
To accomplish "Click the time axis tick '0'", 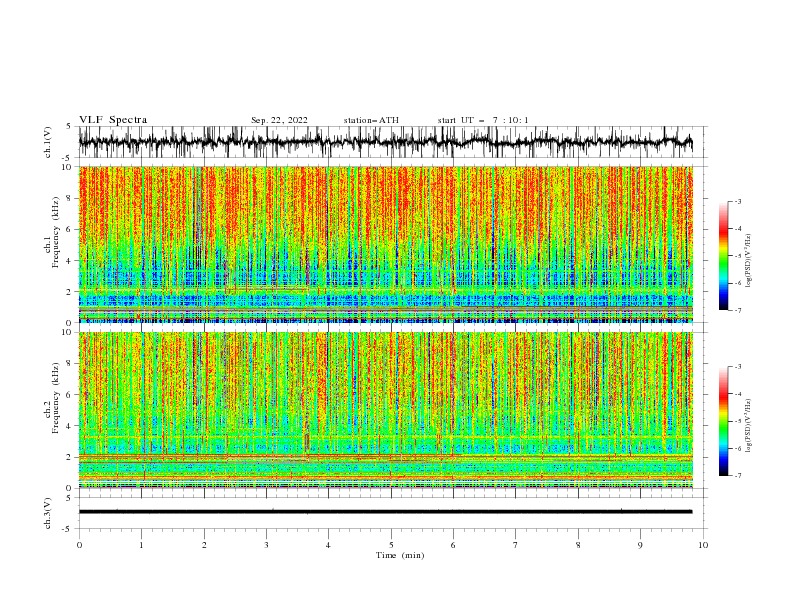I will pyautogui.click(x=79, y=545).
